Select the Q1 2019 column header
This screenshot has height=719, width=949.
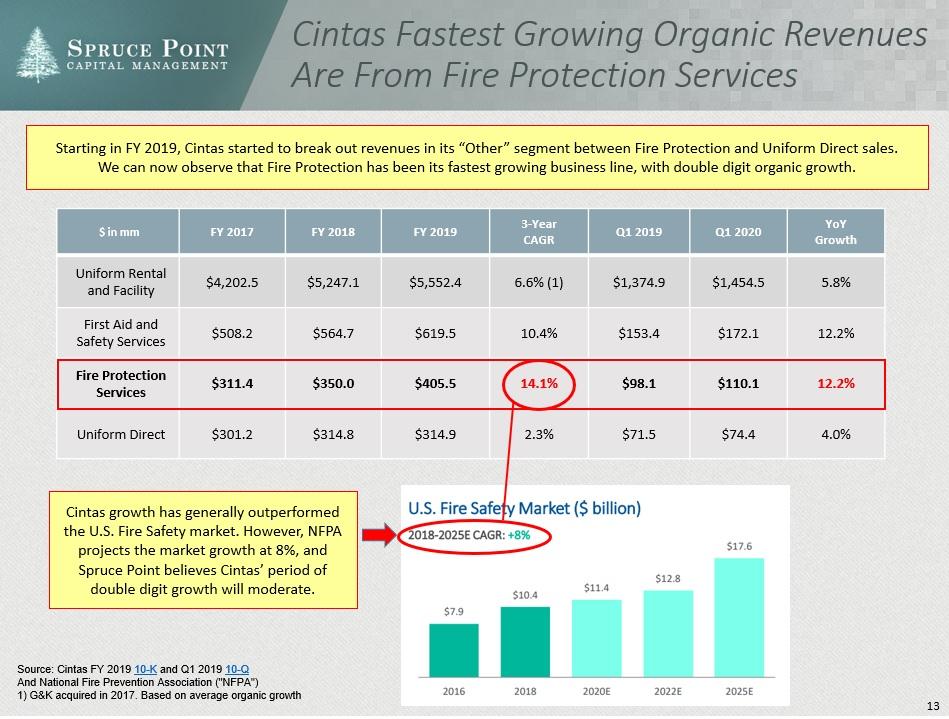pos(639,232)
